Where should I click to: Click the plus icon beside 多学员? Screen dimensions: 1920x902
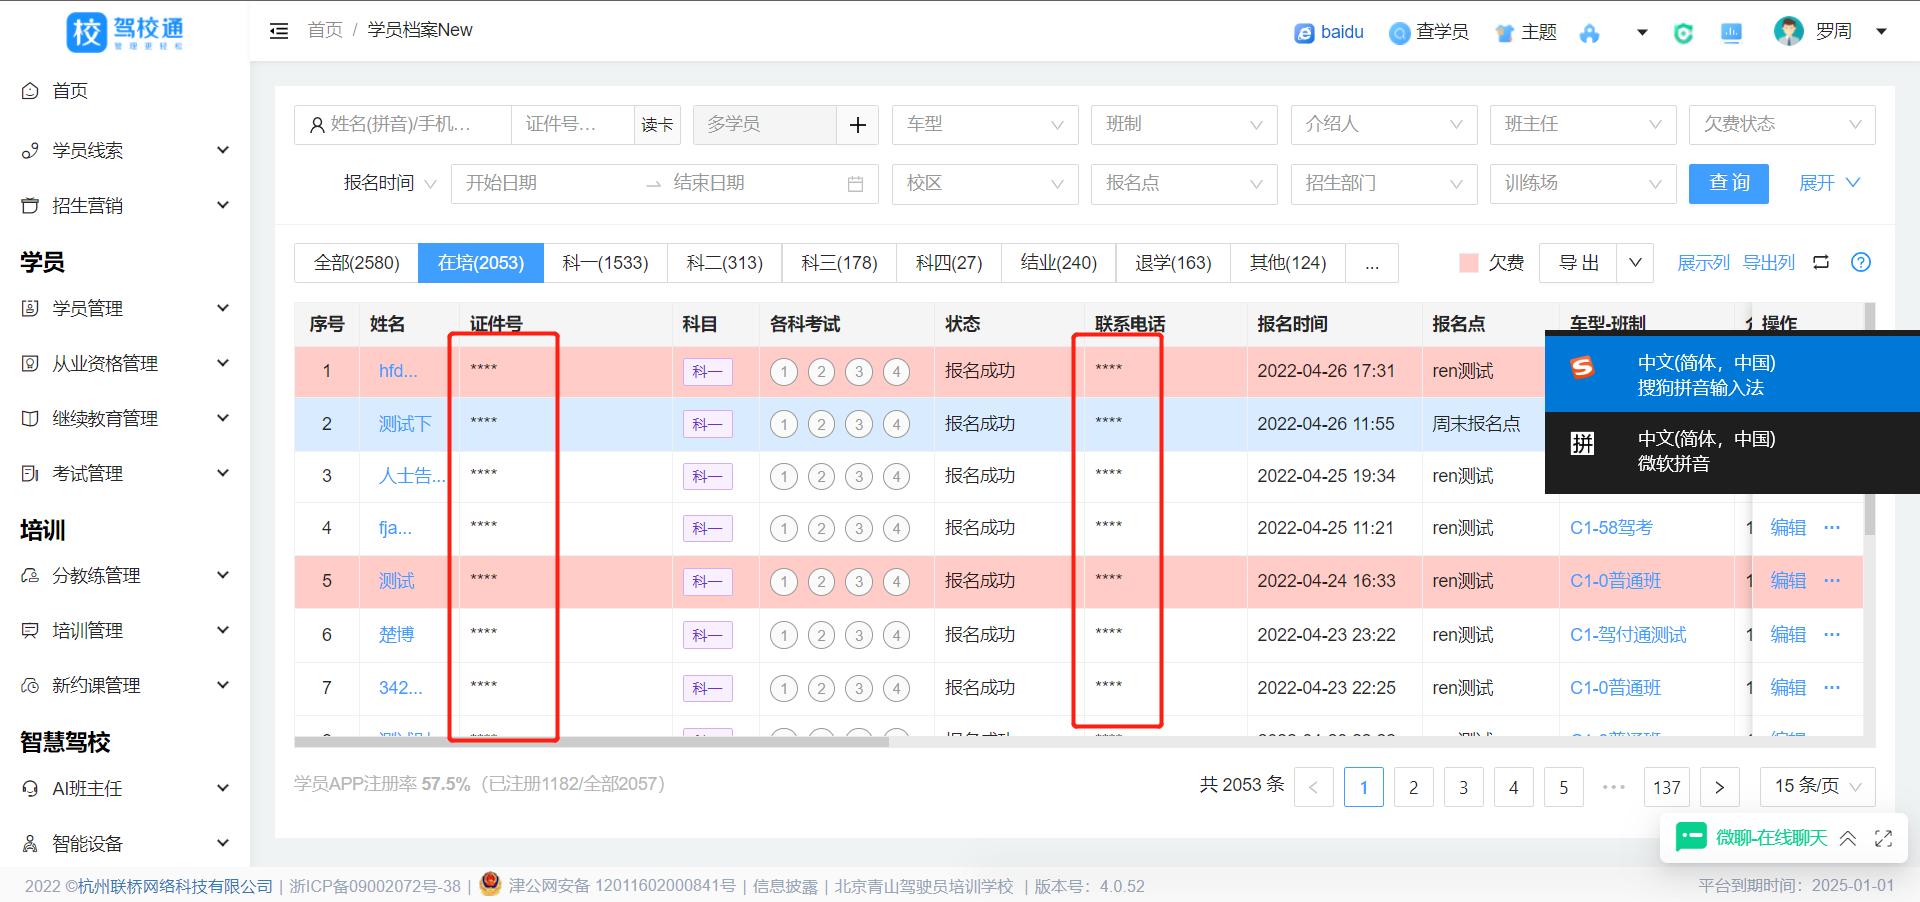858,125
